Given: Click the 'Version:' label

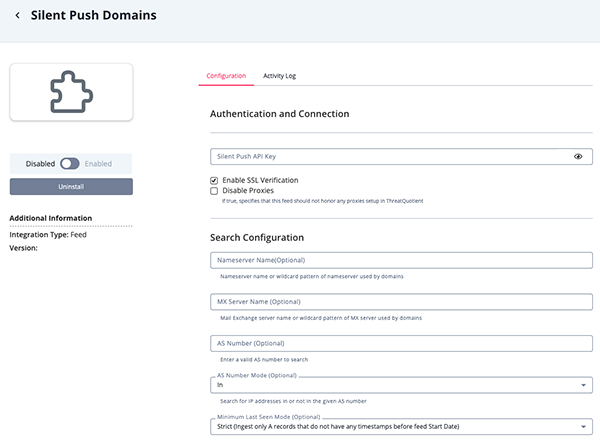Looking at the screenshot, I should tap(24, 248).
